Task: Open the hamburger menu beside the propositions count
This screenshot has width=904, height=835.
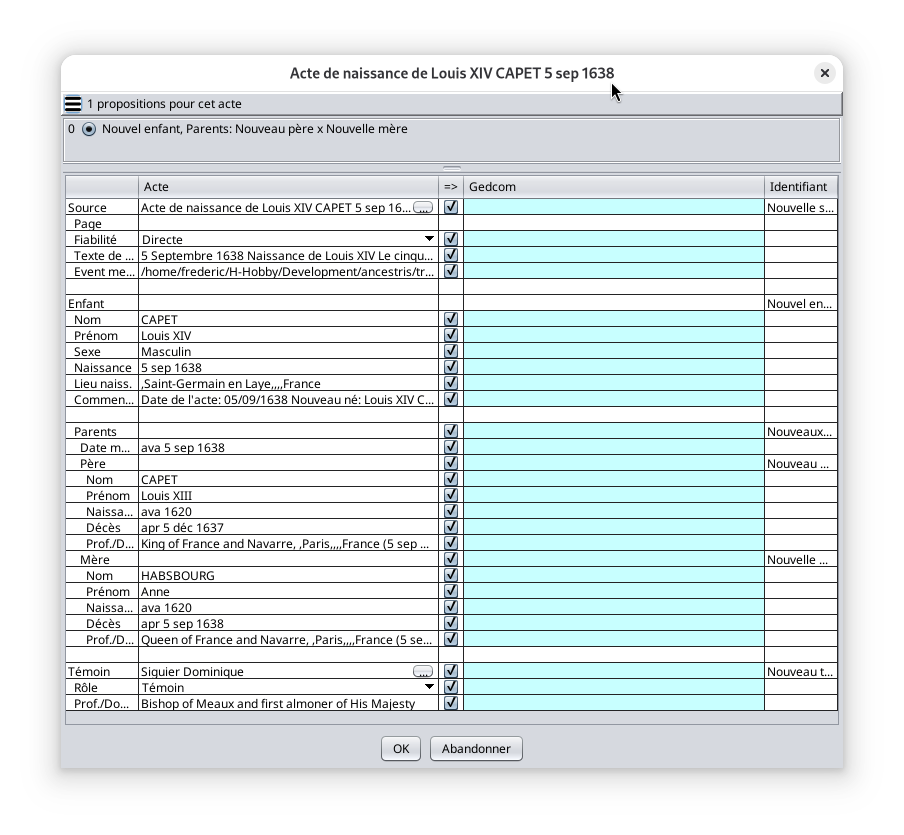Action: pyautogui.click(x=73, y=104)
